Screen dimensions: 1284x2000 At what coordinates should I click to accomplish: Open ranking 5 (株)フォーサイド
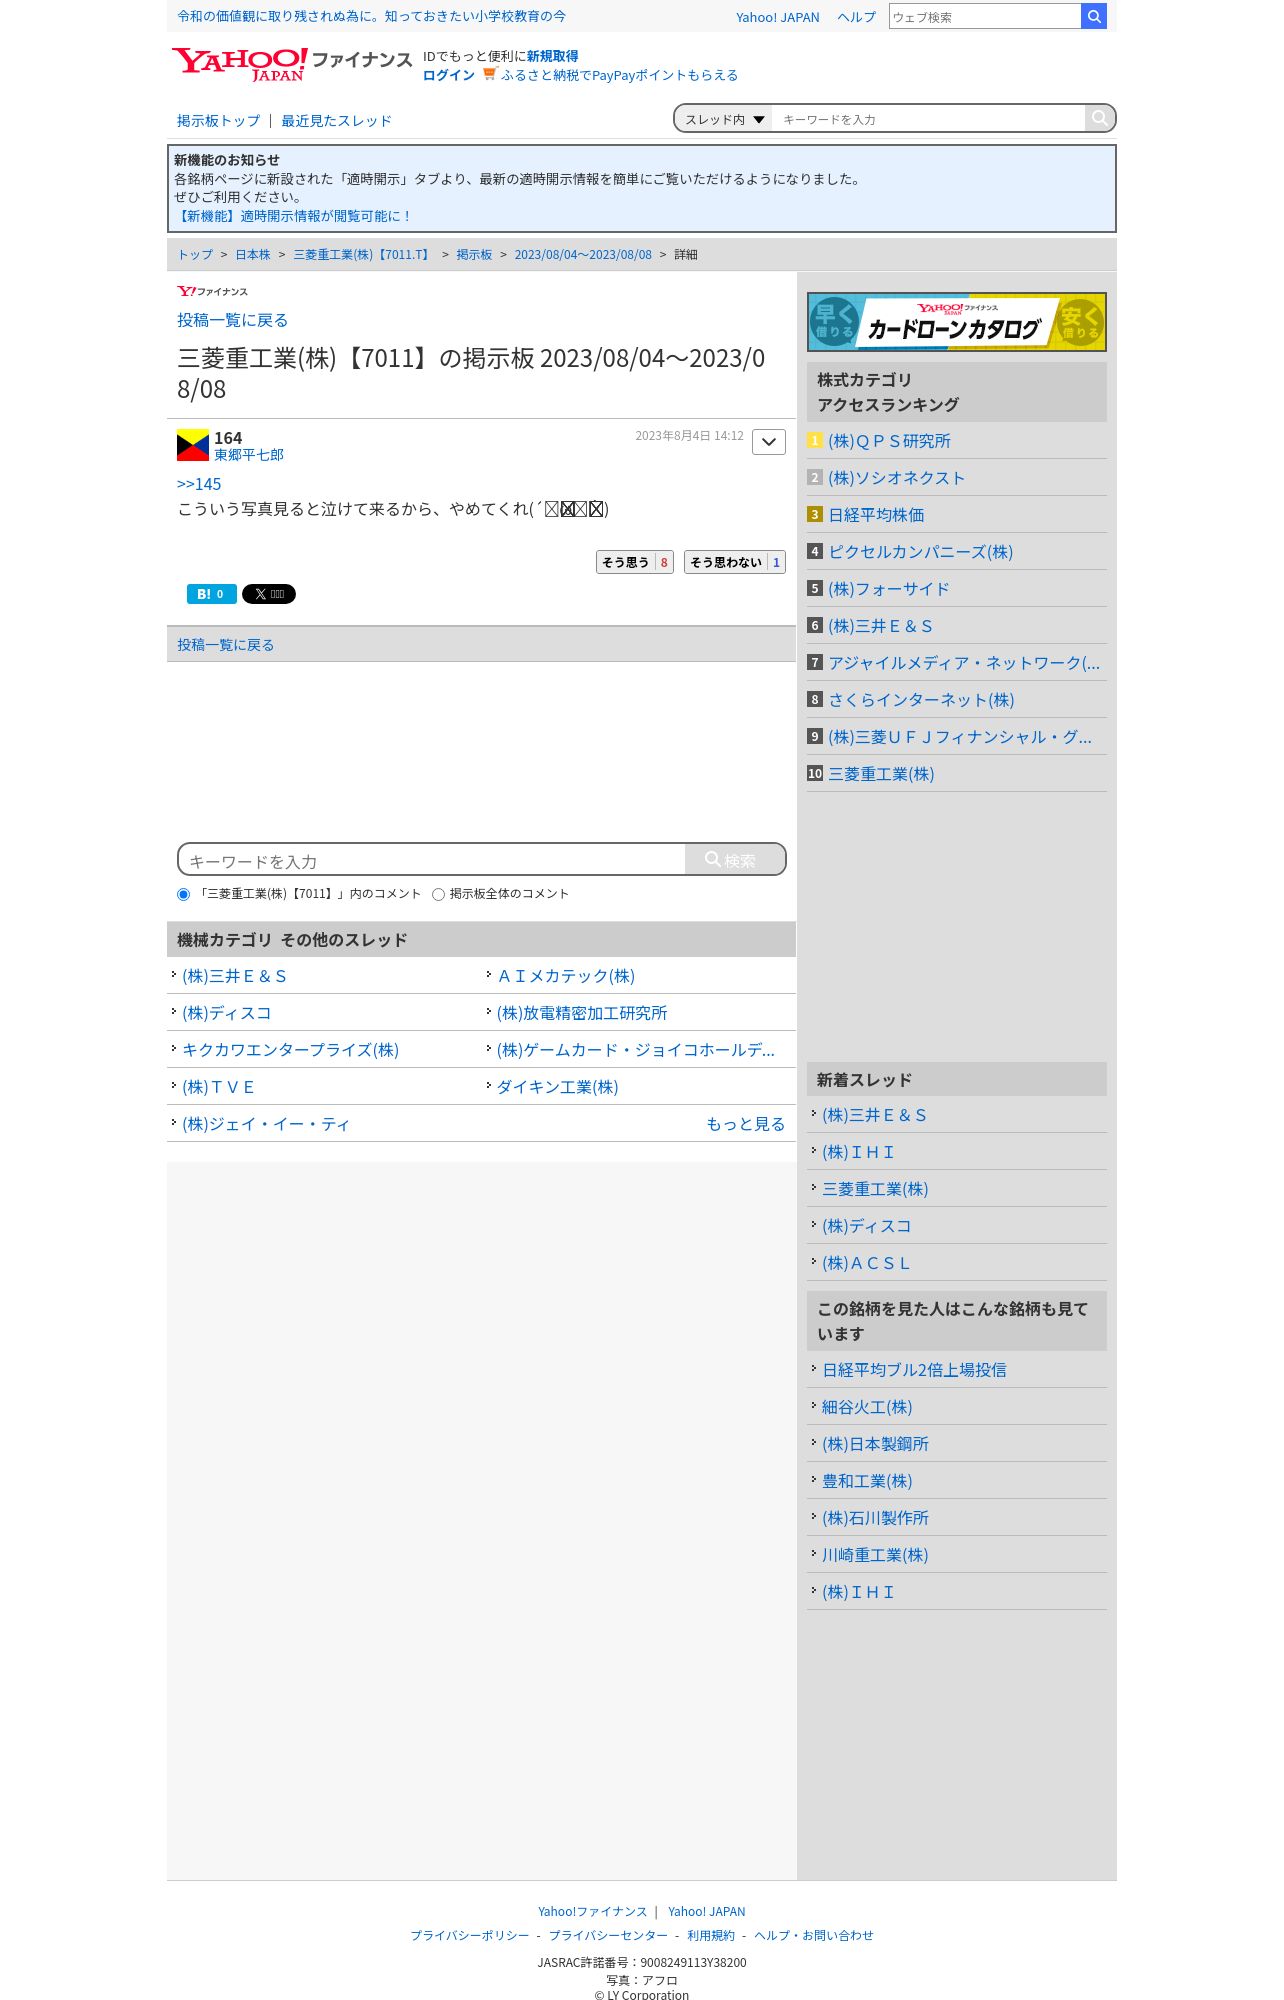(888, 589)
